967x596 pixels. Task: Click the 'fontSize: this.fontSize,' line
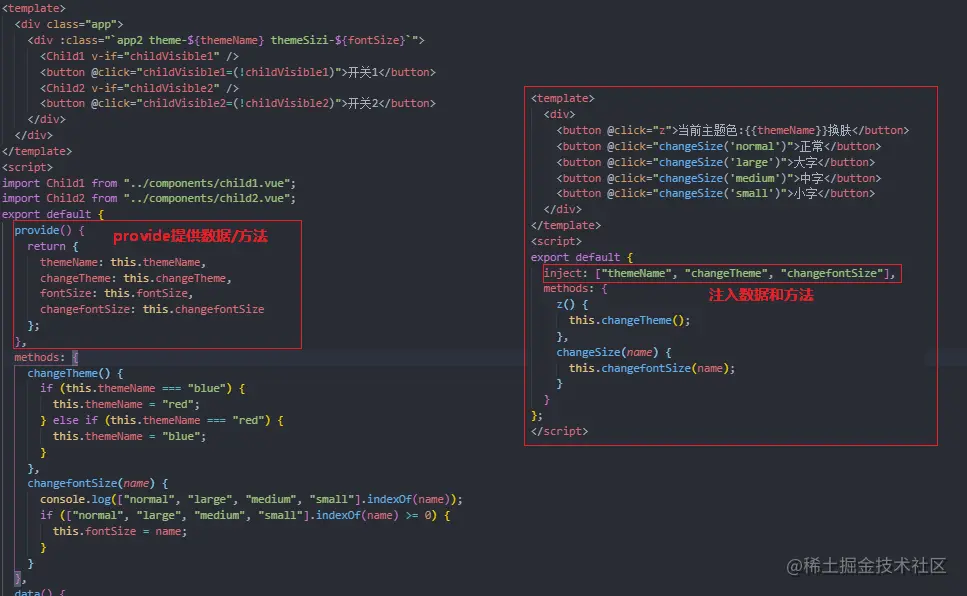pyautogui.click(x=117, y=293)
